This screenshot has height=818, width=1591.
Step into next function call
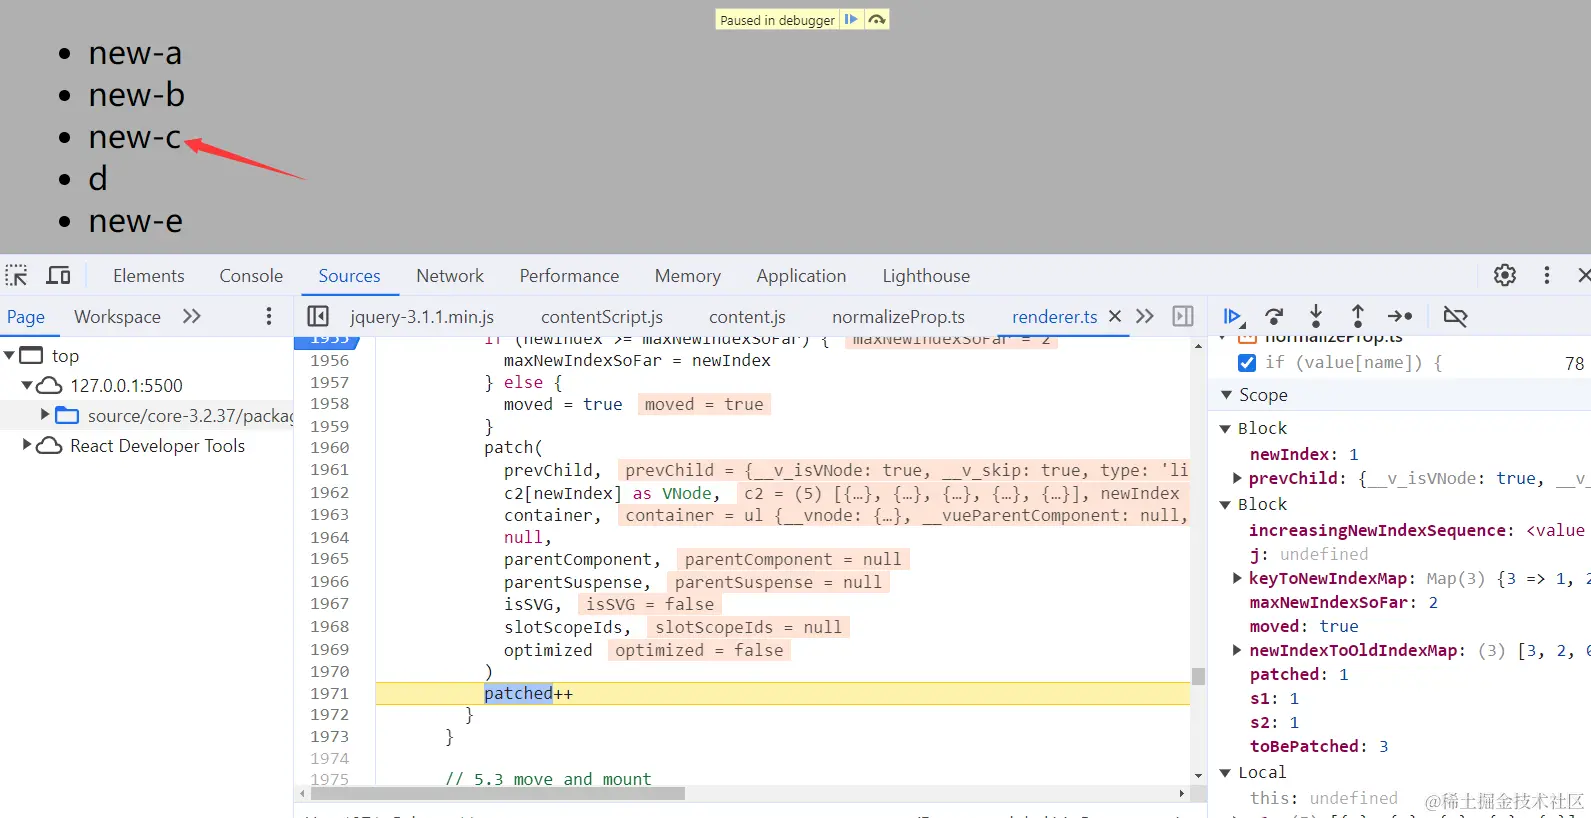(x=1316, y=316)
